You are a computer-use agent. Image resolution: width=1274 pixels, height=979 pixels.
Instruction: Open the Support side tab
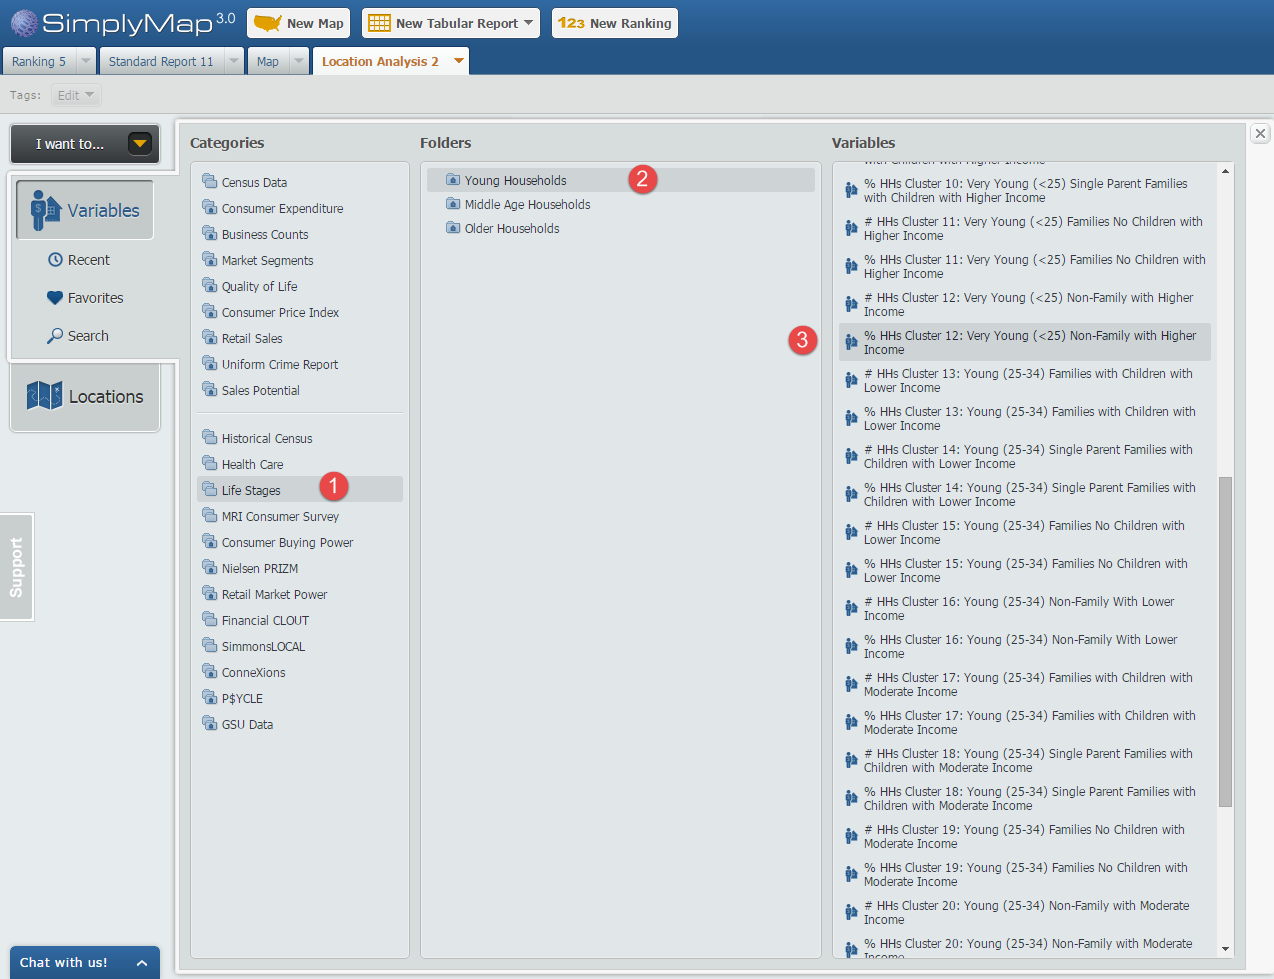click(x=17, y=567)
